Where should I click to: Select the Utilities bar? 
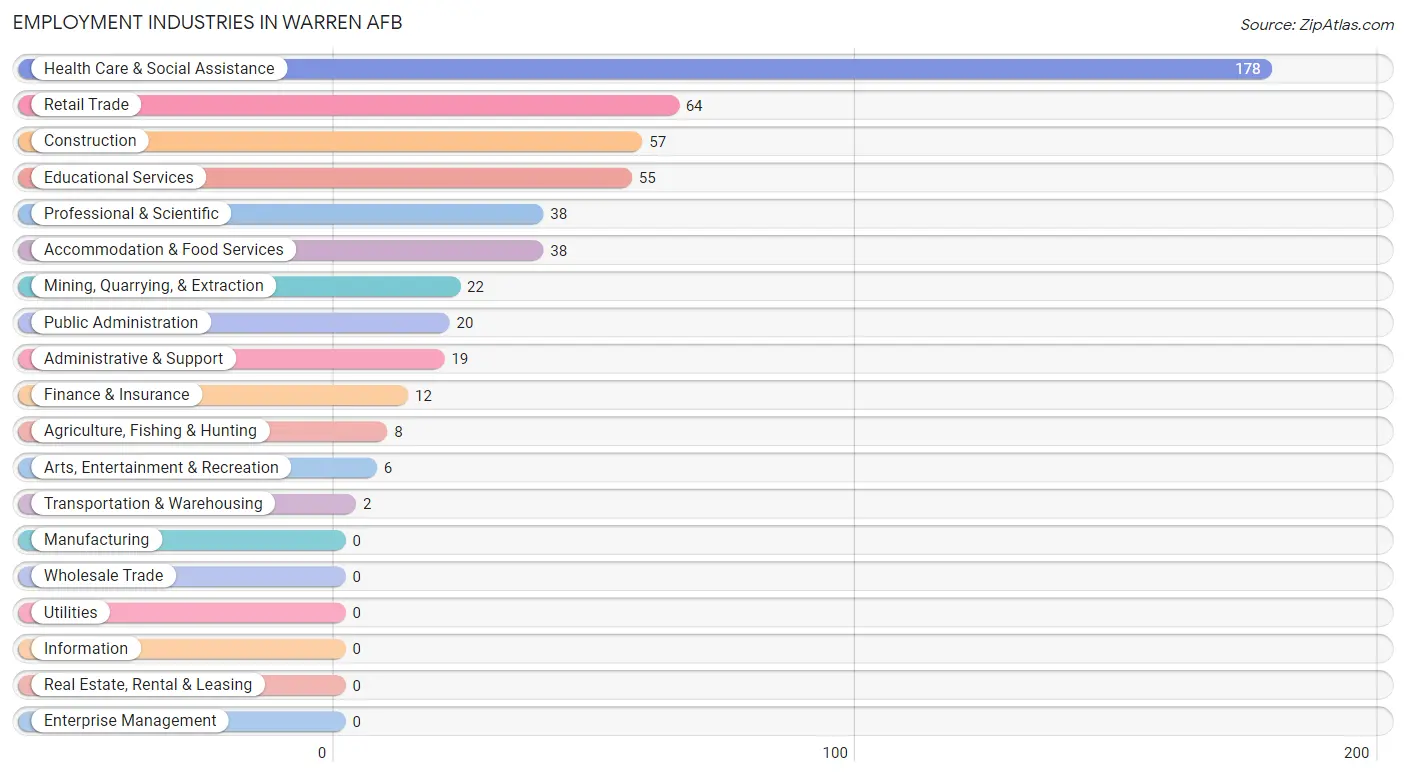181,612
